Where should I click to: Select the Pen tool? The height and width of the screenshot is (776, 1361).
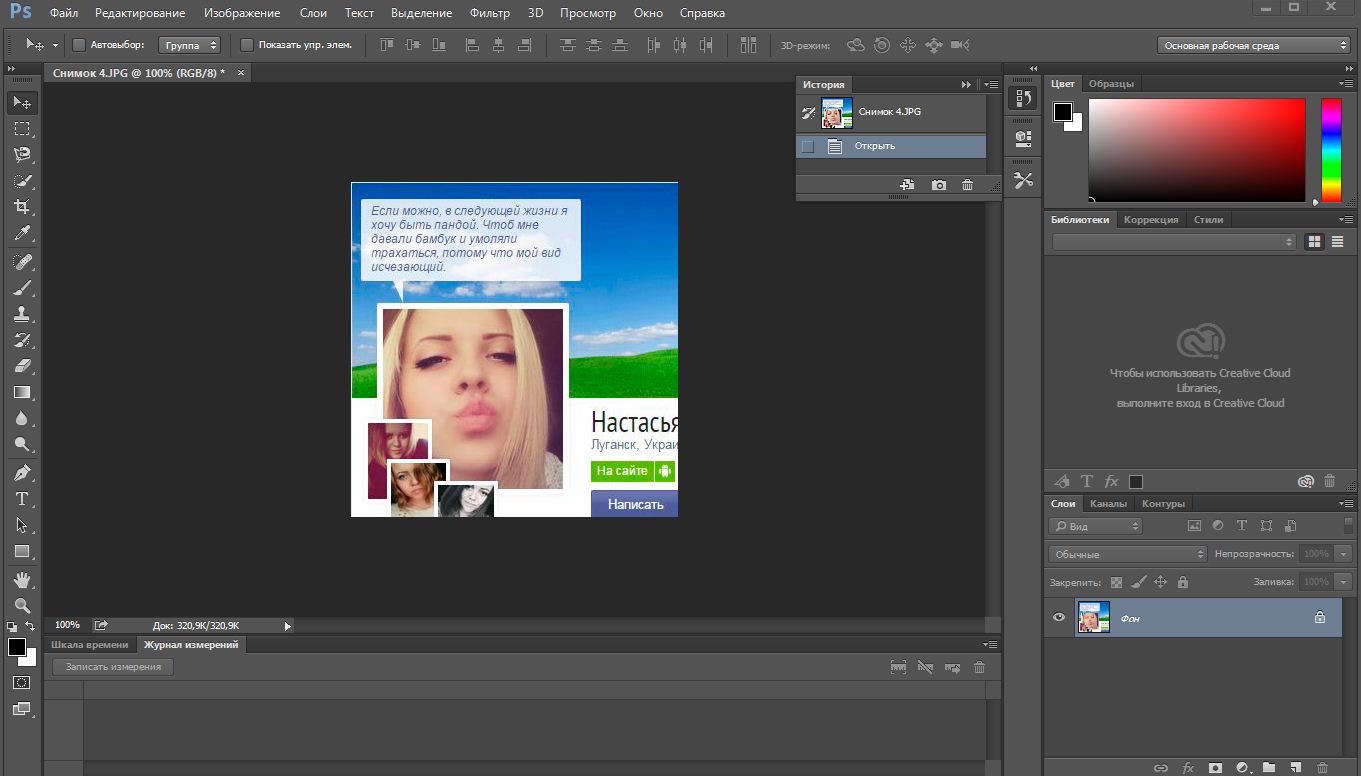22,473
